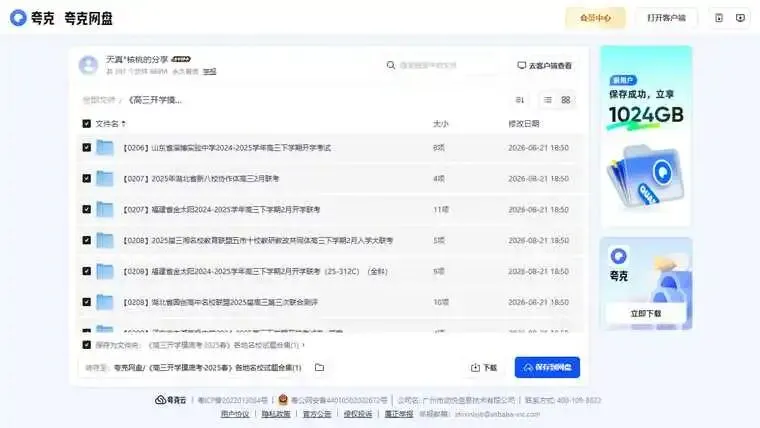Open the 廉正举报 footer link
The width and height of the screenshot is (760, 428).
click(x=399, y=414)
